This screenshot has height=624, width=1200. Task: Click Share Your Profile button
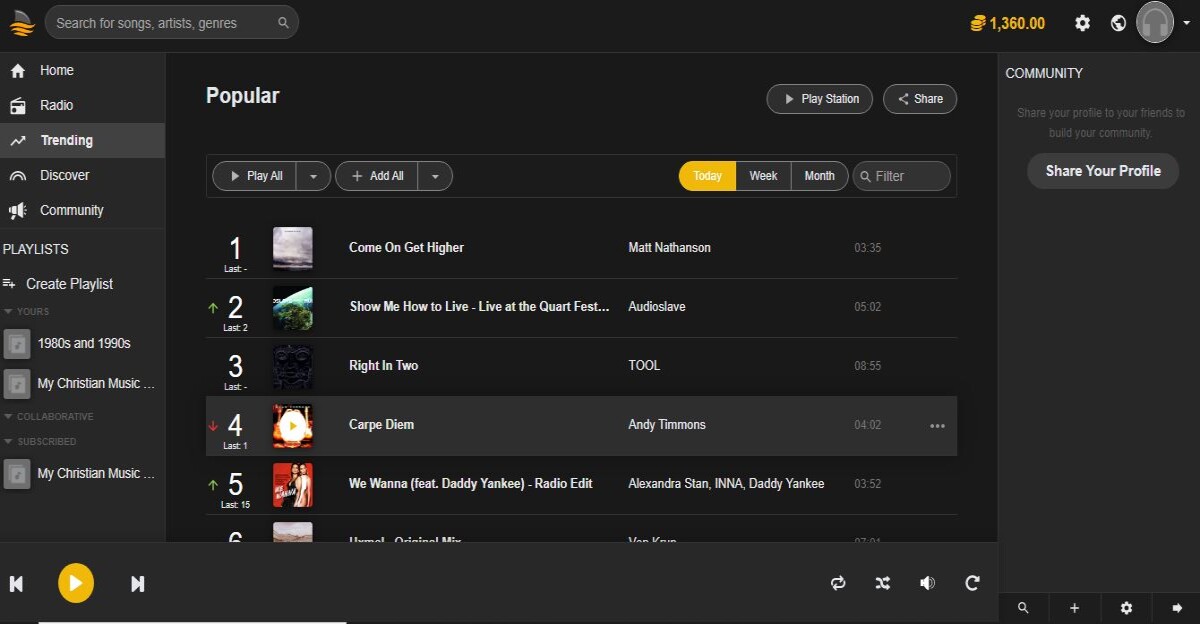tap(1103, 171)
